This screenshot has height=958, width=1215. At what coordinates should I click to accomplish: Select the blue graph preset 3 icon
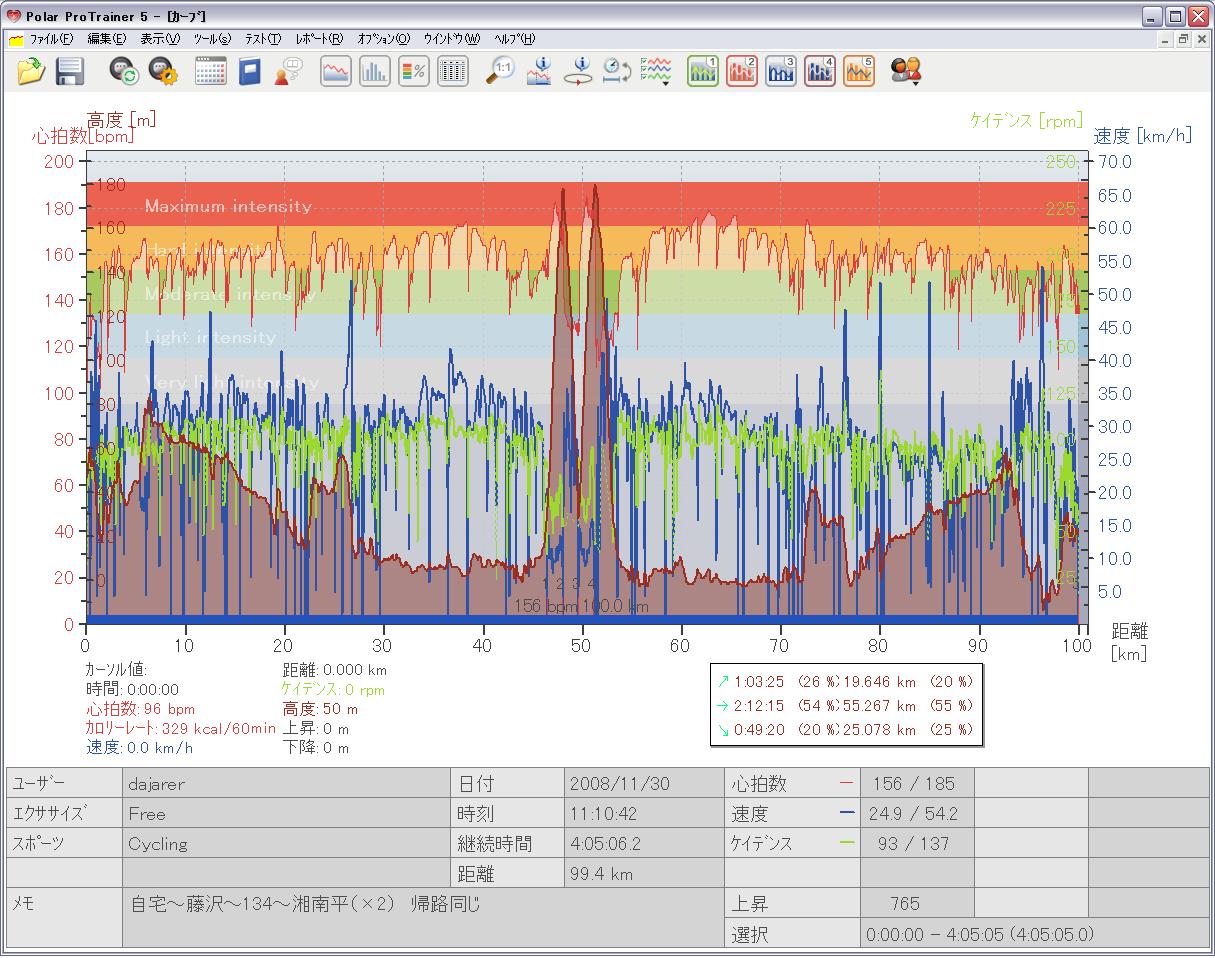click(x=781, y=71)
